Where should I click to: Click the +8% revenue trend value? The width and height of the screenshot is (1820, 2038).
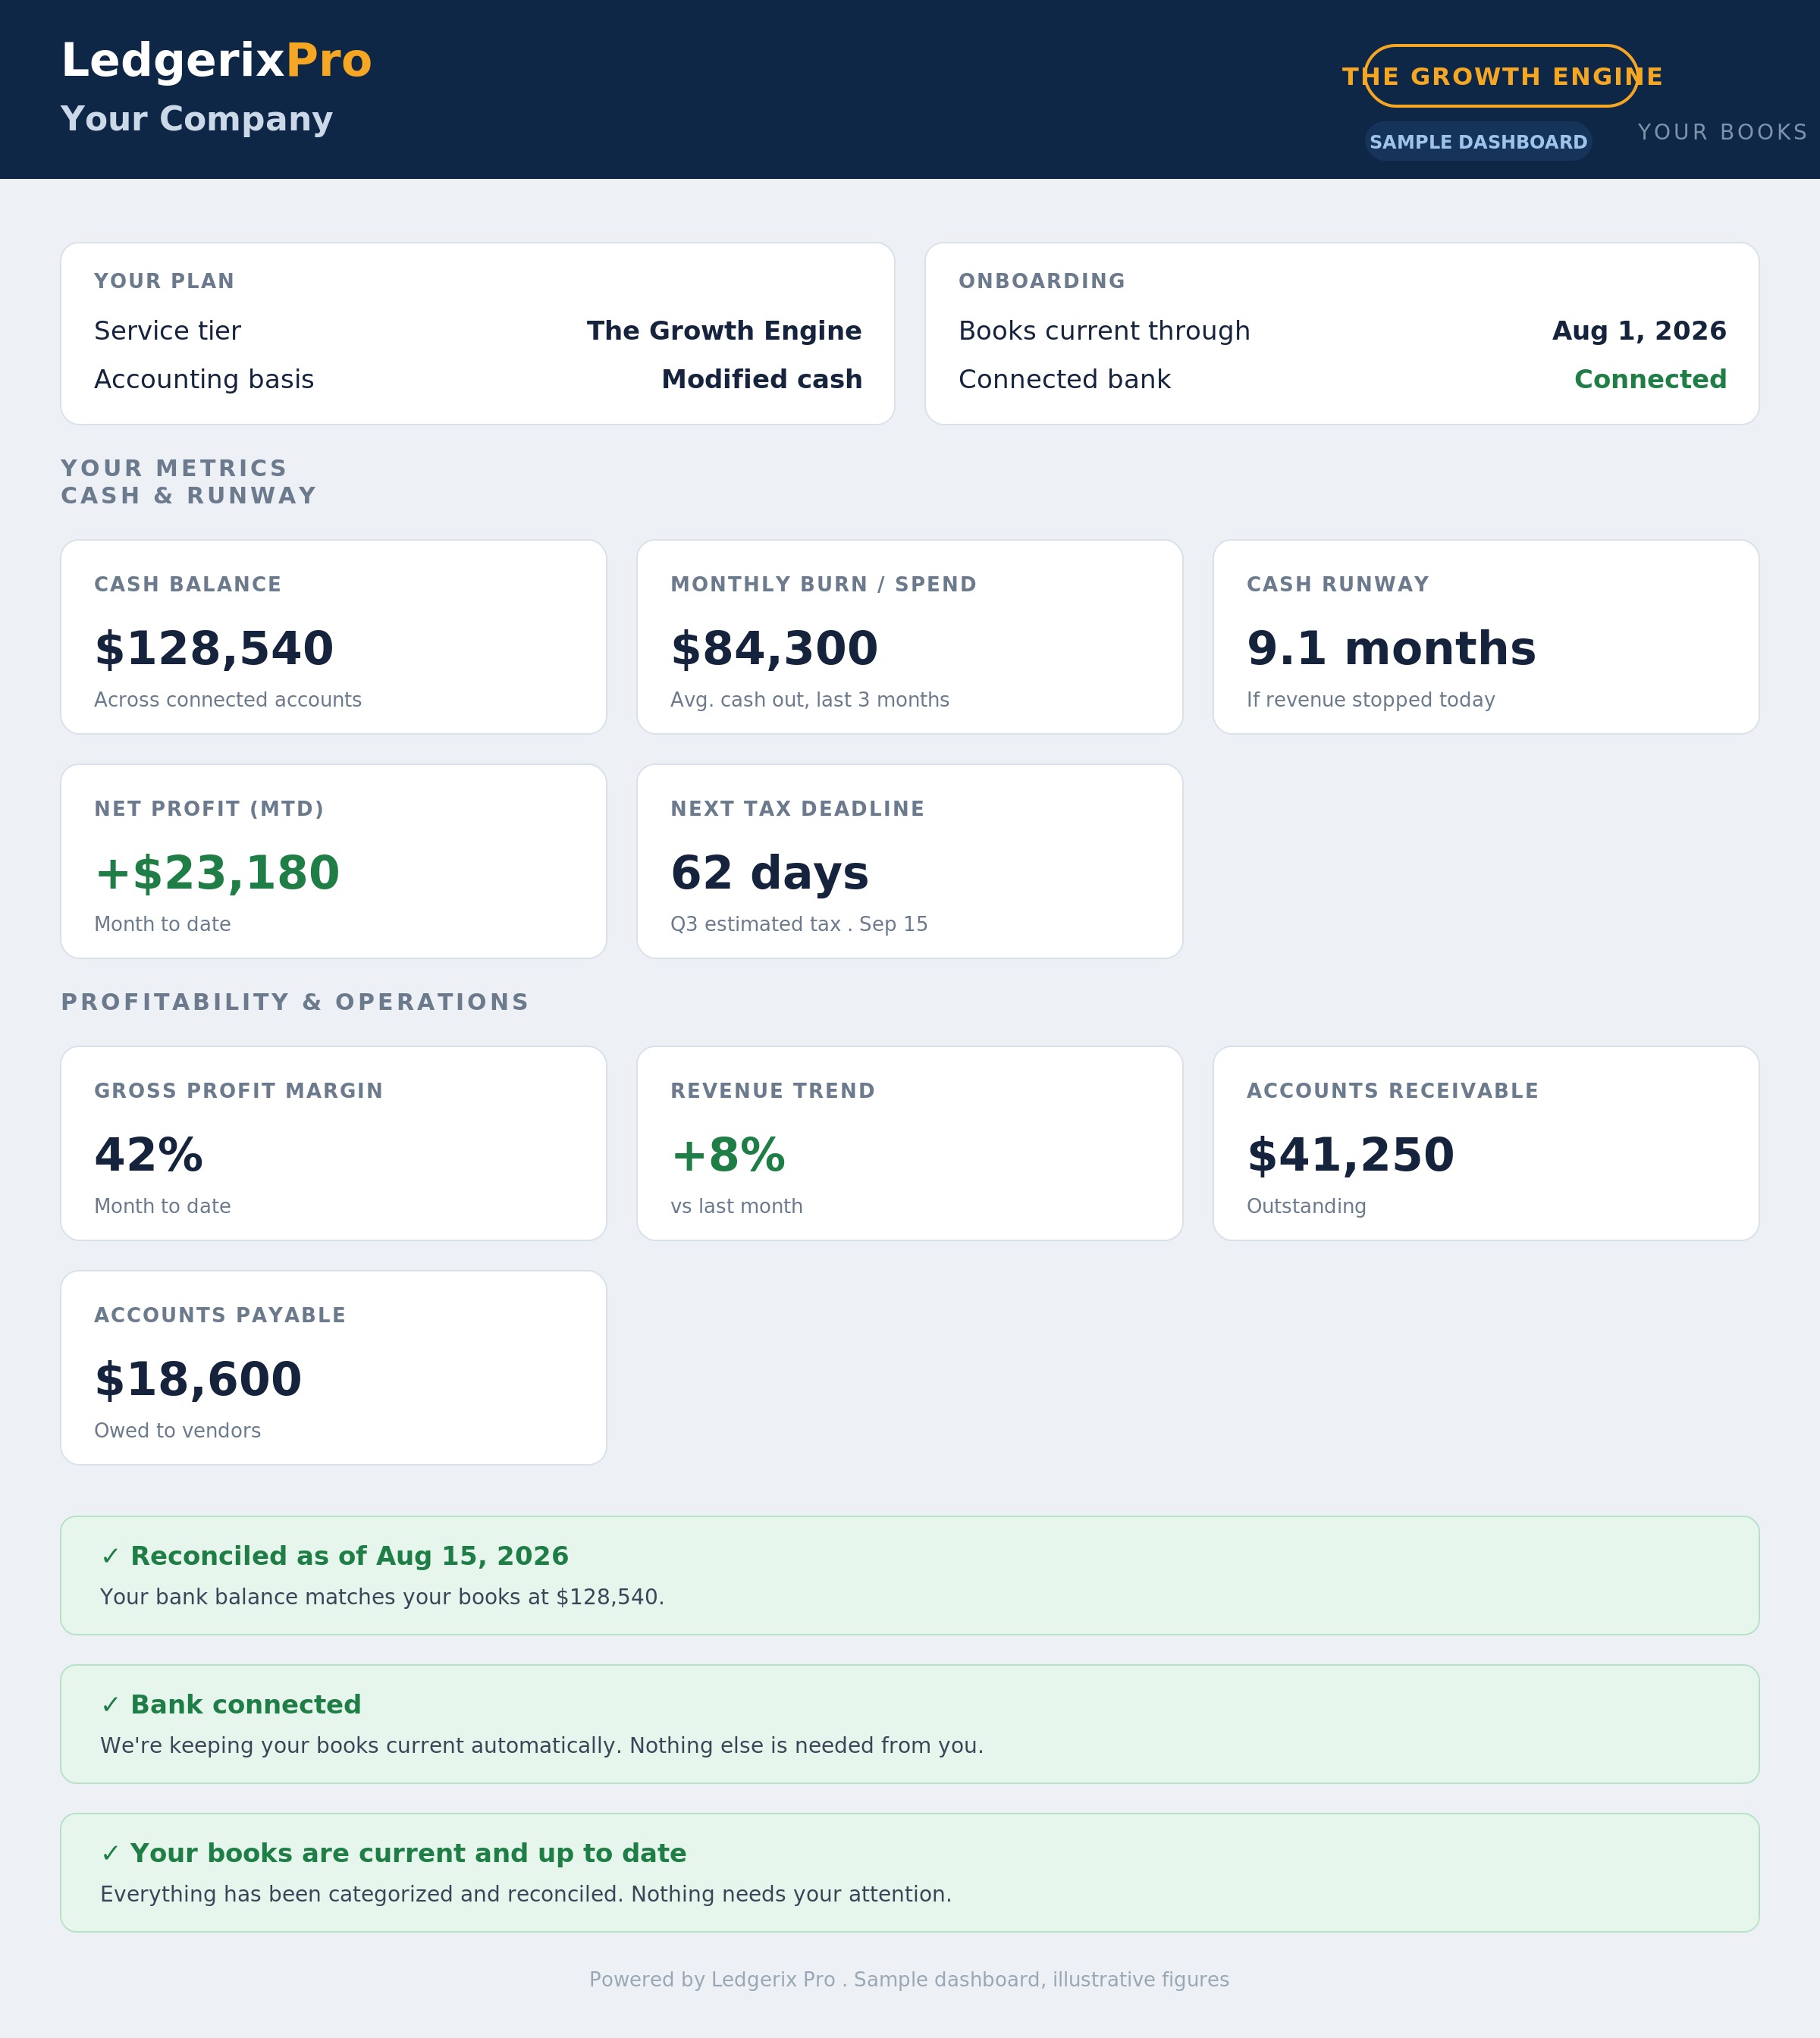(728, 1155)
